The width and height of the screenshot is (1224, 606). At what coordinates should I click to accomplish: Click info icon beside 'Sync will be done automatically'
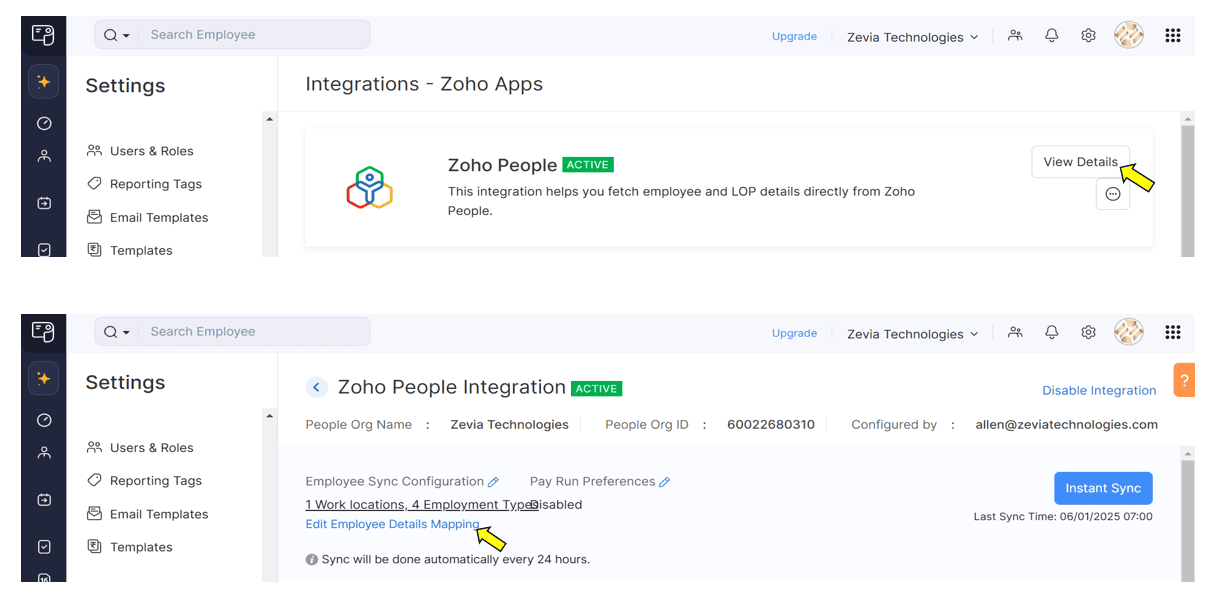pos(312,560)
